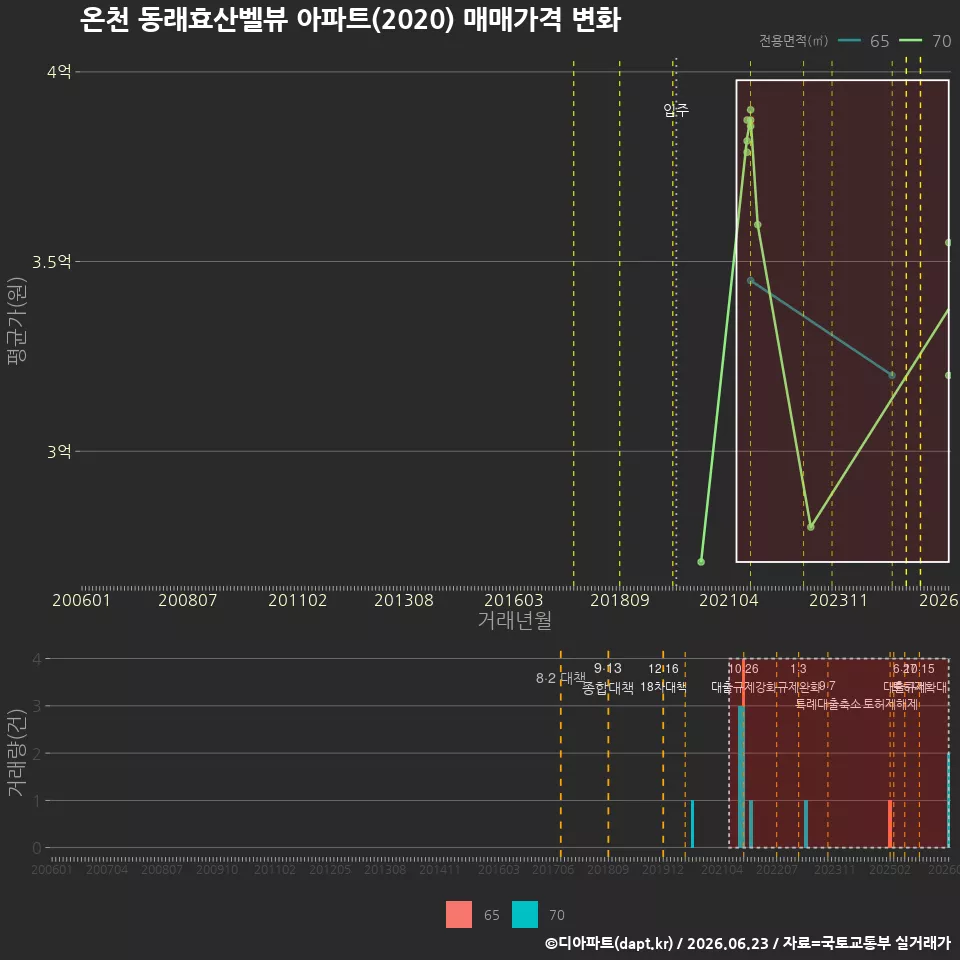Click 200601 on the price chart x-axis

[81, 600]
